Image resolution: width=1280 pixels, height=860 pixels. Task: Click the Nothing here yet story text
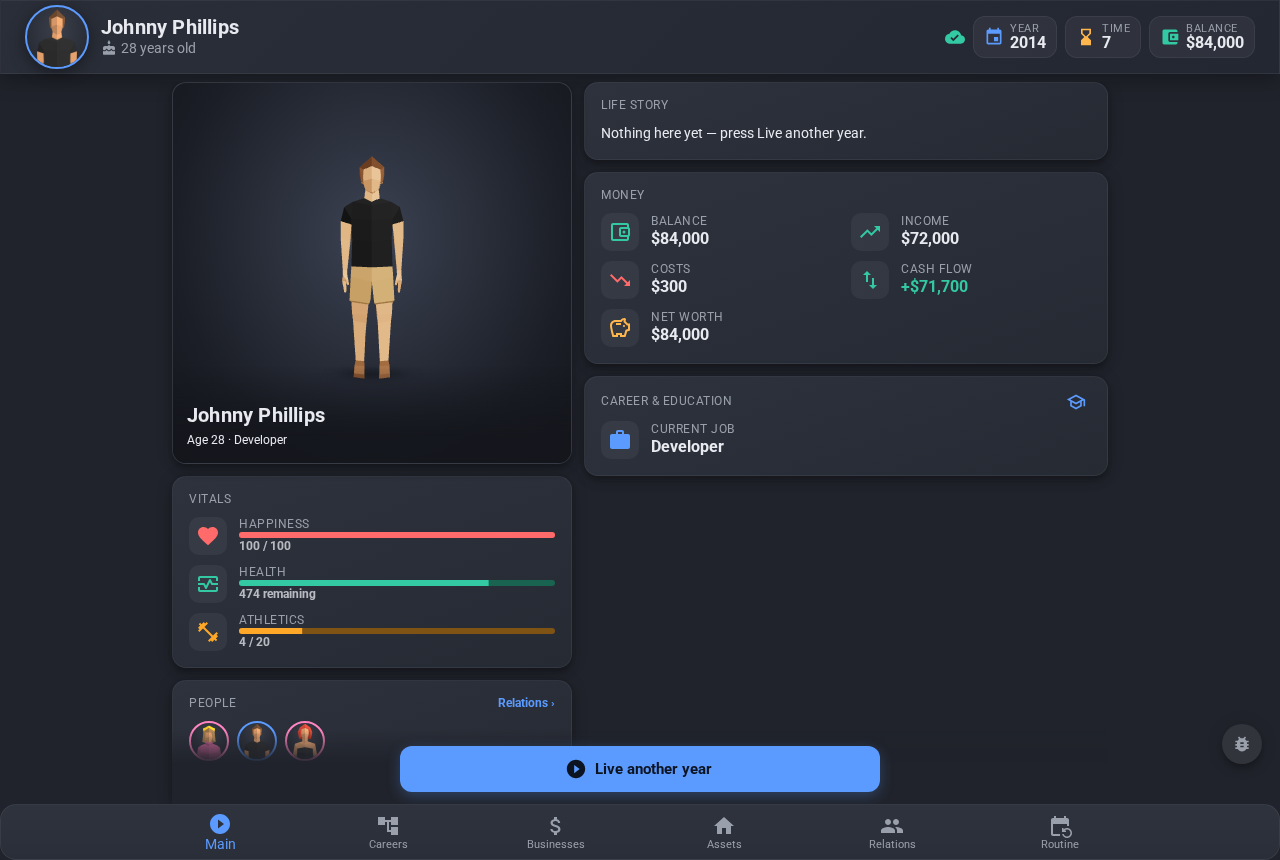point(734,133)
